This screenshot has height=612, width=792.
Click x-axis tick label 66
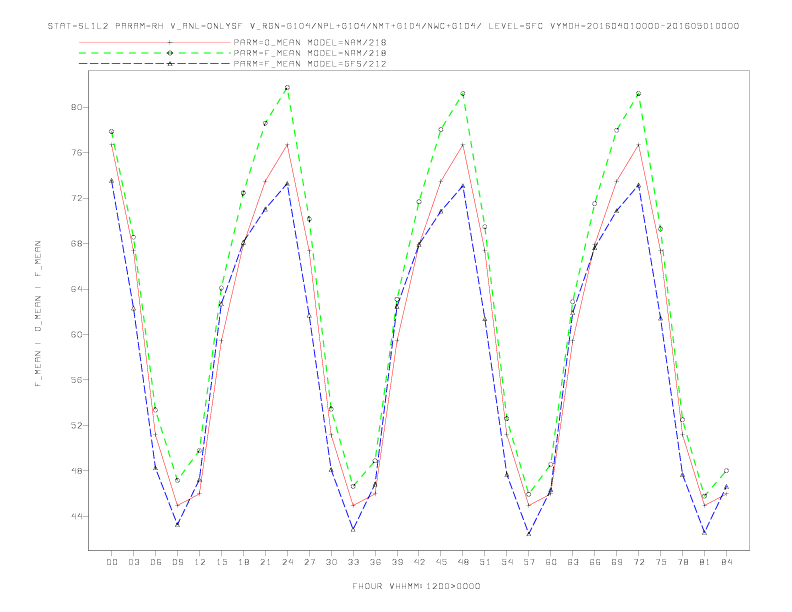point(595,562)
